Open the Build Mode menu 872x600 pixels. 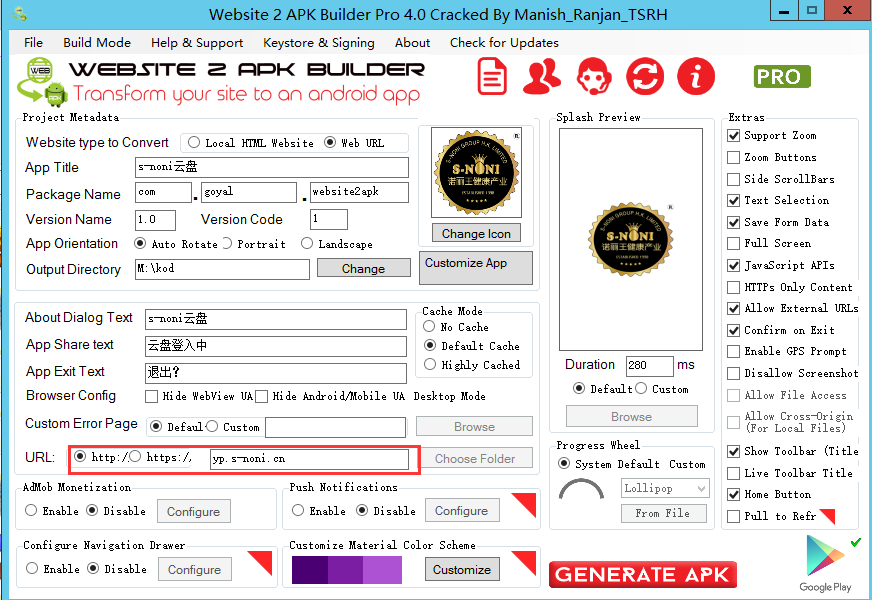point(97,42)
